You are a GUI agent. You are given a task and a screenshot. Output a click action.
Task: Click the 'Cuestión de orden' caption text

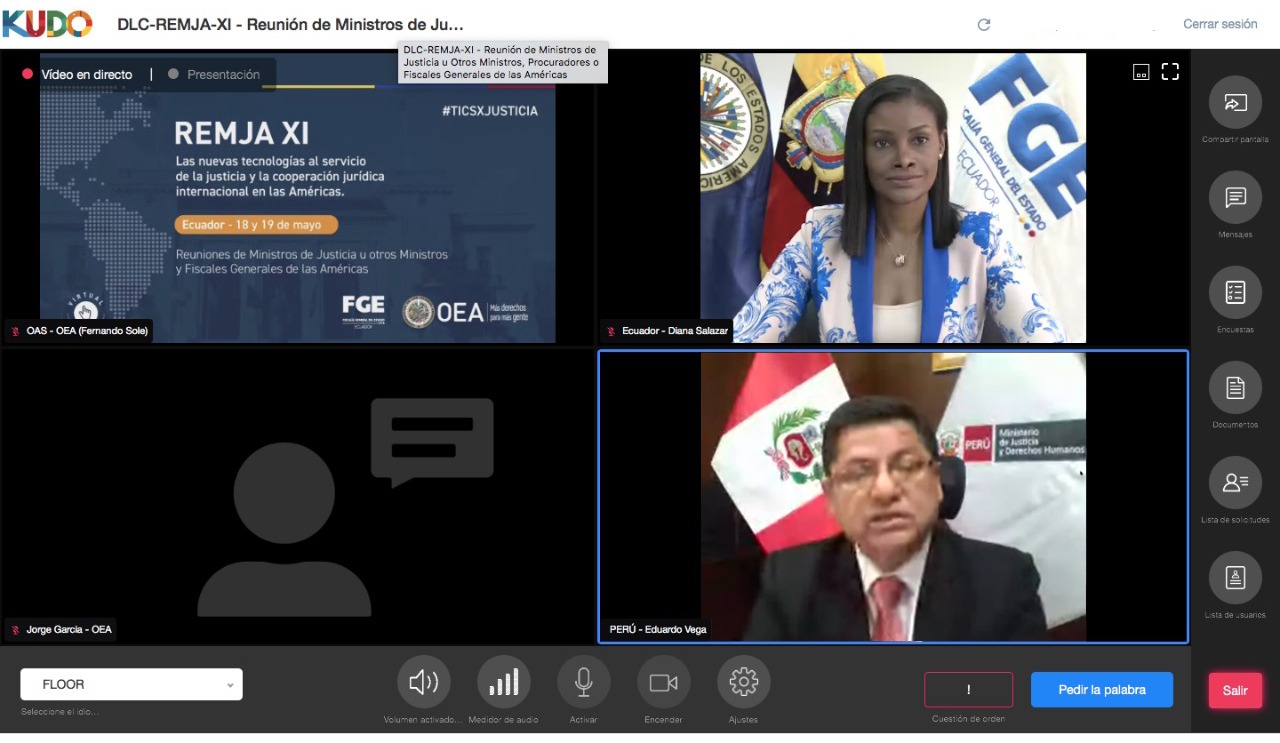click(968, 719)
